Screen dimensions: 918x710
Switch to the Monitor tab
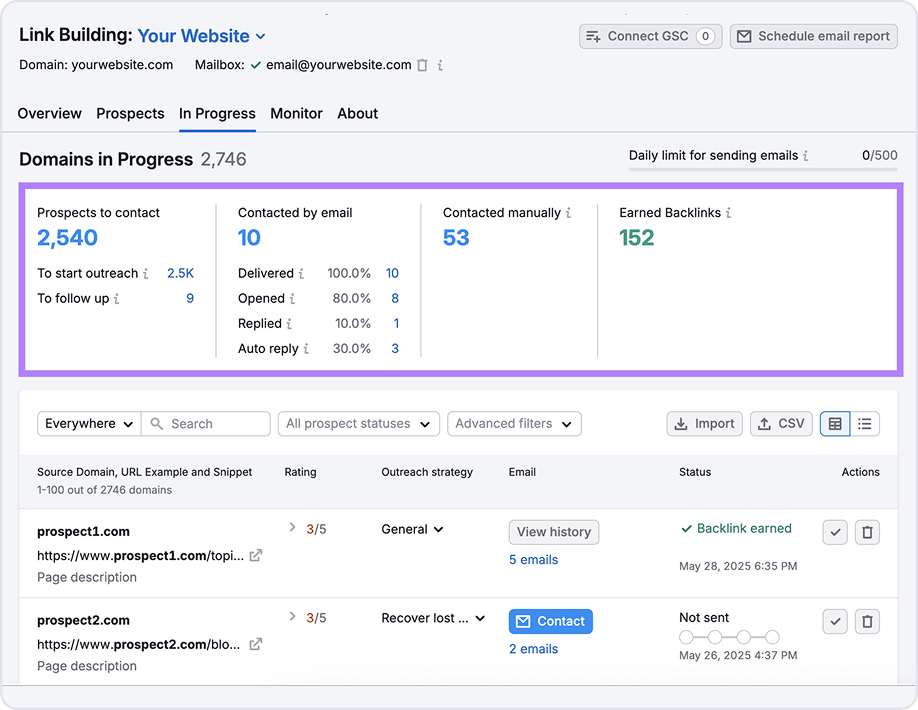tap(296, 114)
